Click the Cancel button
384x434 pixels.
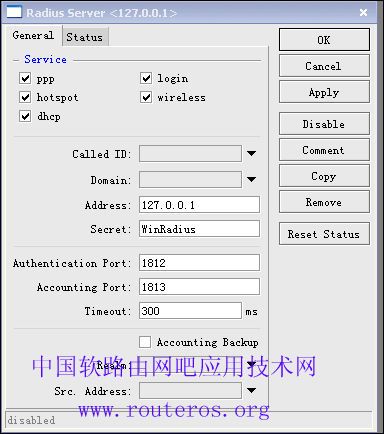point(324,66)
